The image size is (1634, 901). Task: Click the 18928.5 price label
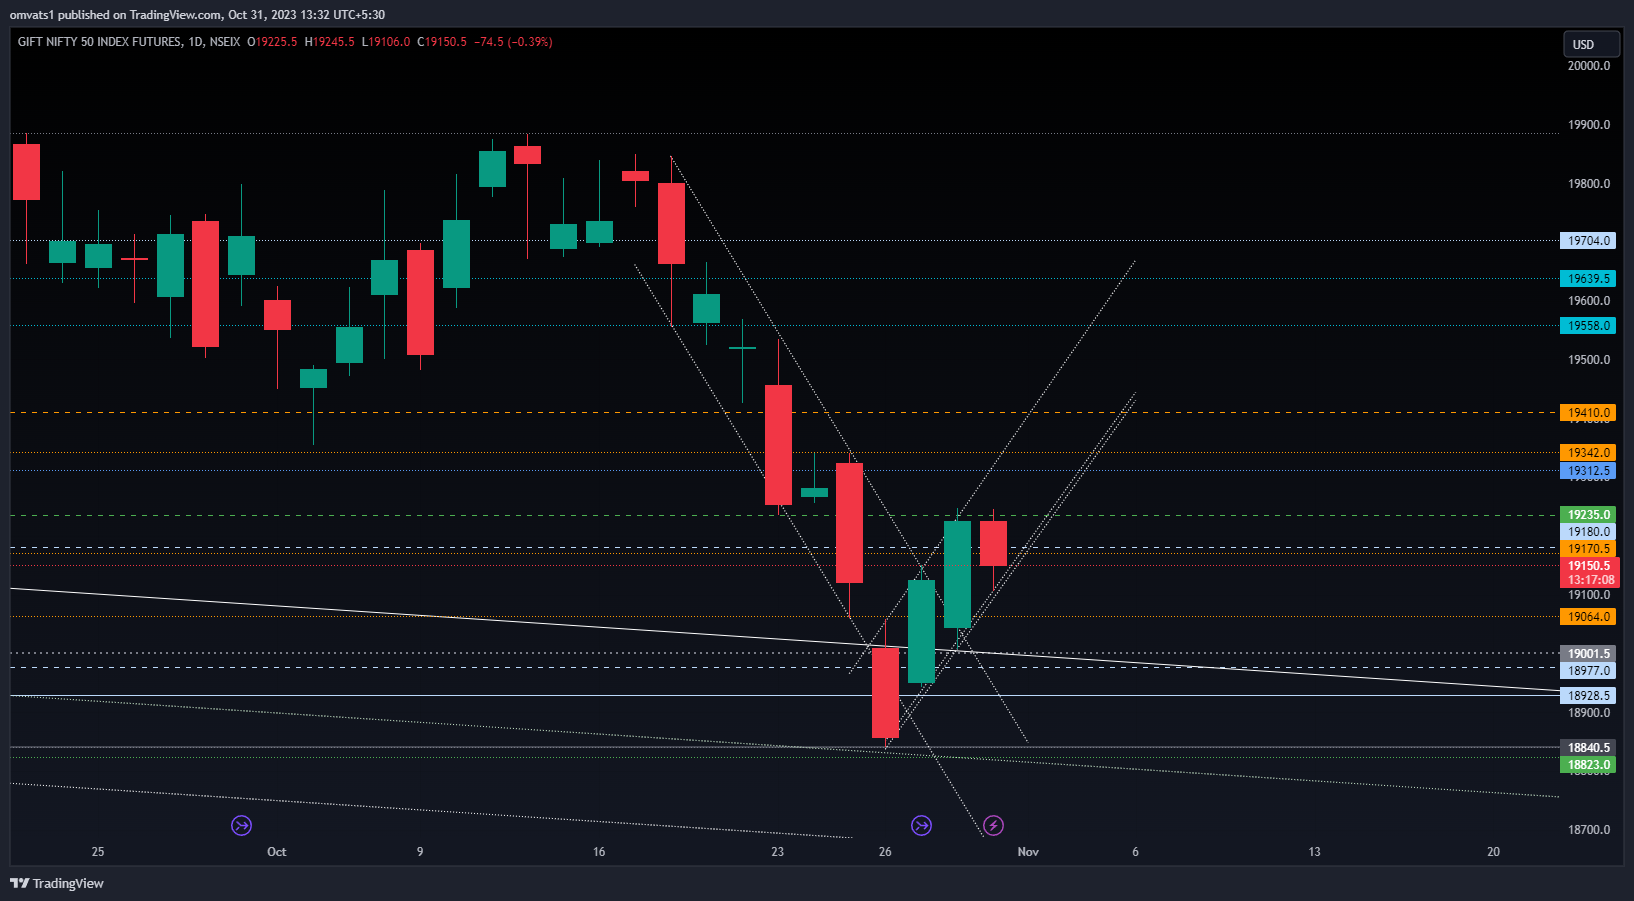[x=1588, y=696]
